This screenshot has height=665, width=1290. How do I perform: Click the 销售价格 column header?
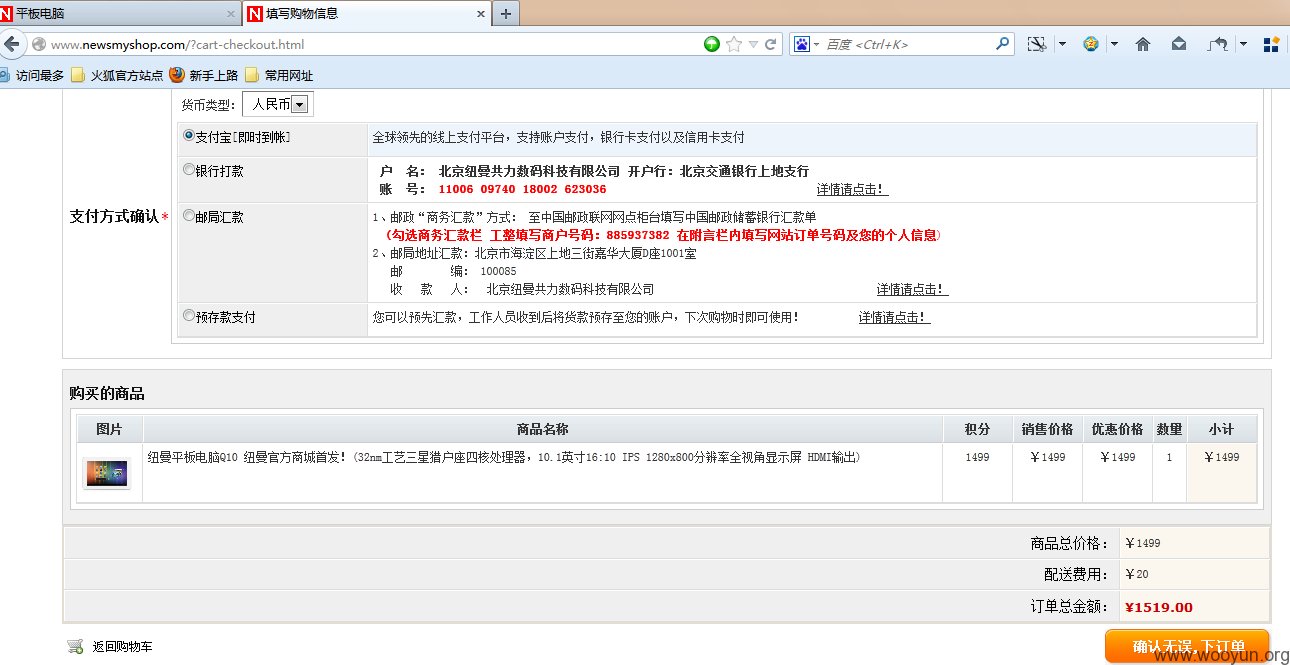[x=1047, y=429]
